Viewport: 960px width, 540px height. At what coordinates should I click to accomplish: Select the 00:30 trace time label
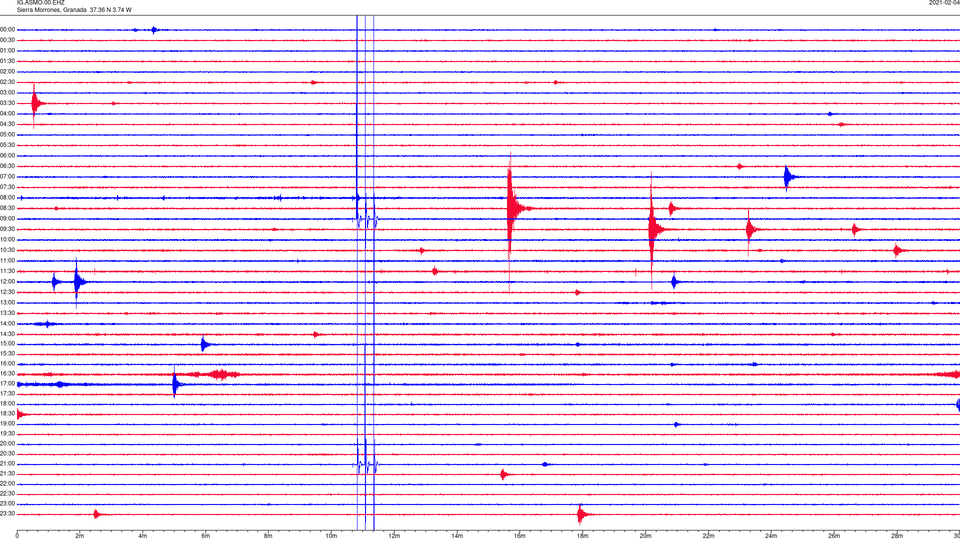point(7,40)
